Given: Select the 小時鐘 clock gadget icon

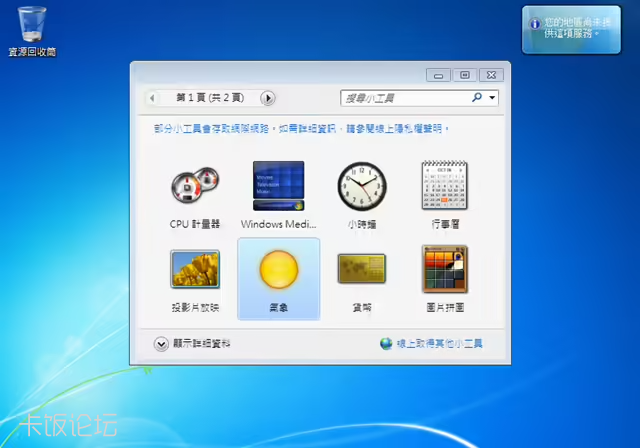Looking at the screenshot, I should click(x=362, y=186).
